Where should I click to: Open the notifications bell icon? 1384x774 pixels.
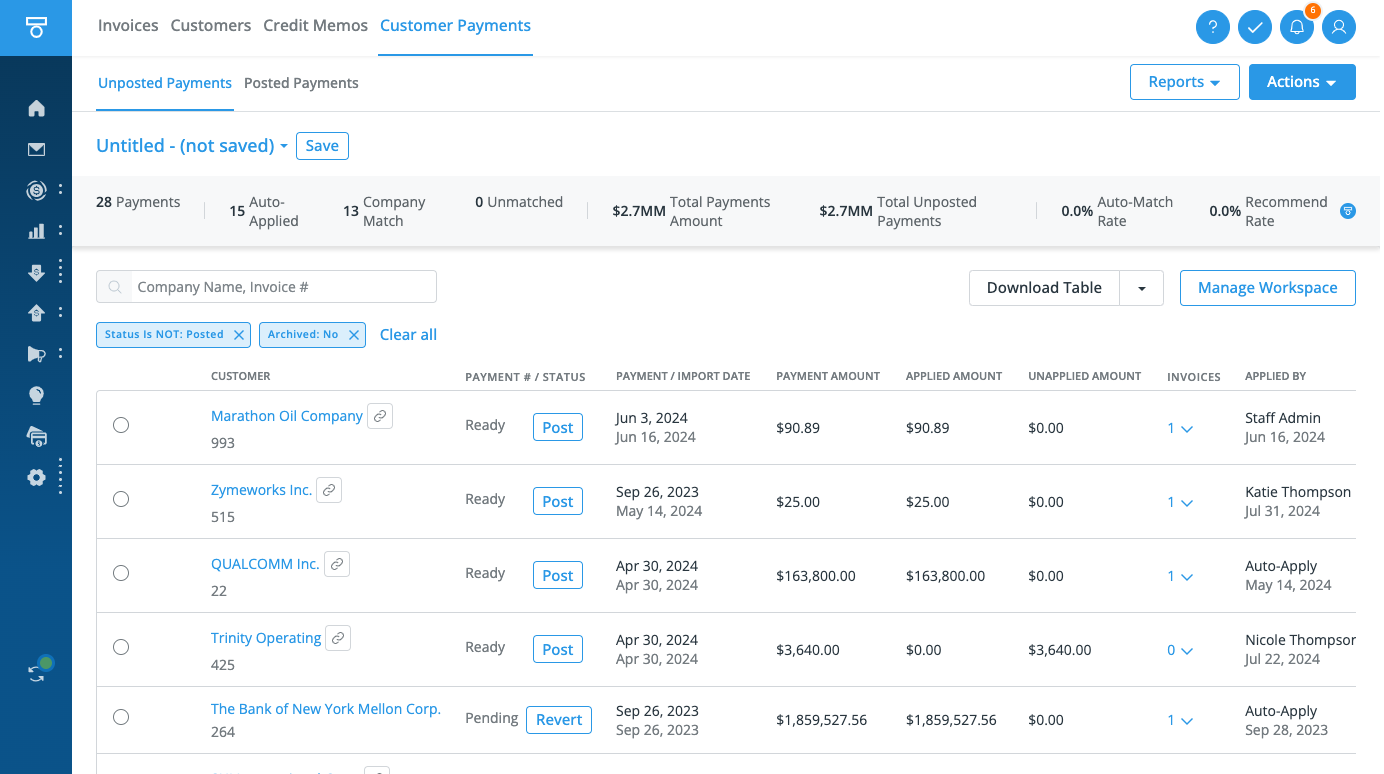pyautogui.click(x=1297, y=27)
